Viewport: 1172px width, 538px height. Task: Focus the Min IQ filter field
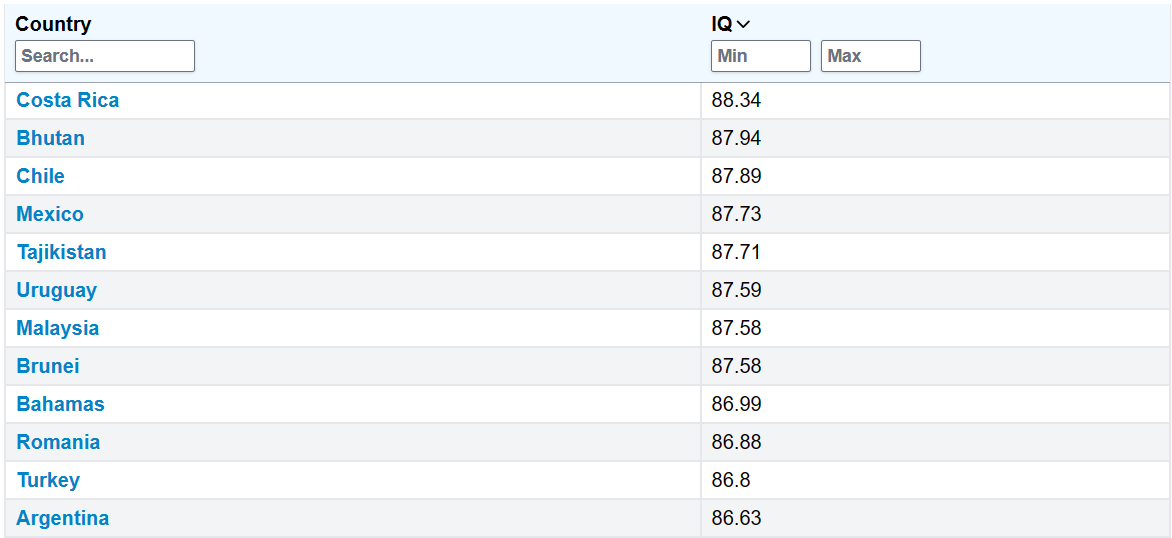[x=760, y=56]
